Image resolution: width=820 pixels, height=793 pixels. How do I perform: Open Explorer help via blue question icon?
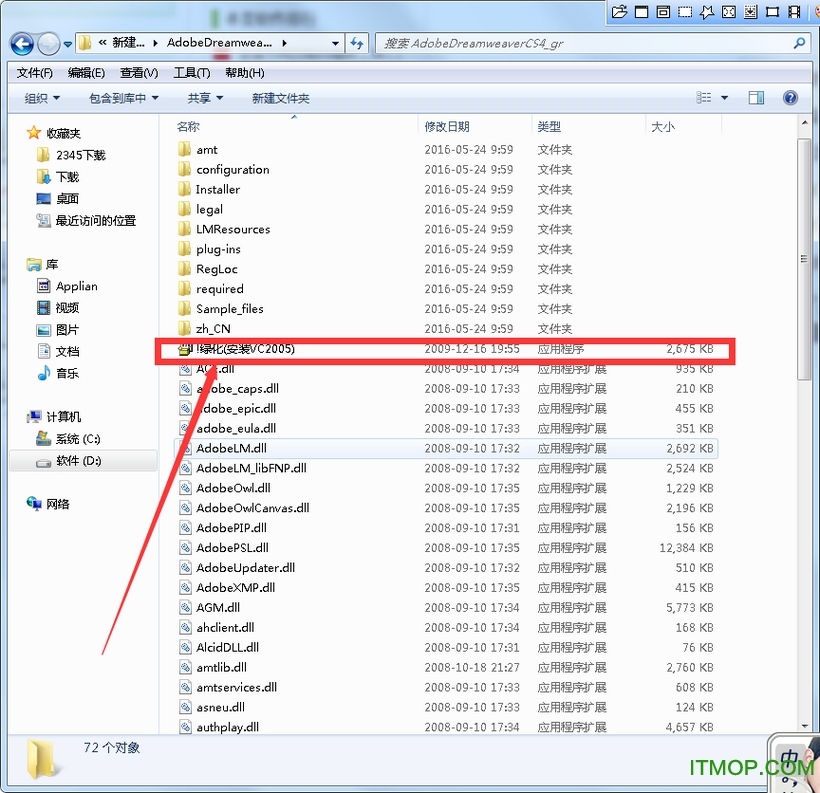point(790,98)
